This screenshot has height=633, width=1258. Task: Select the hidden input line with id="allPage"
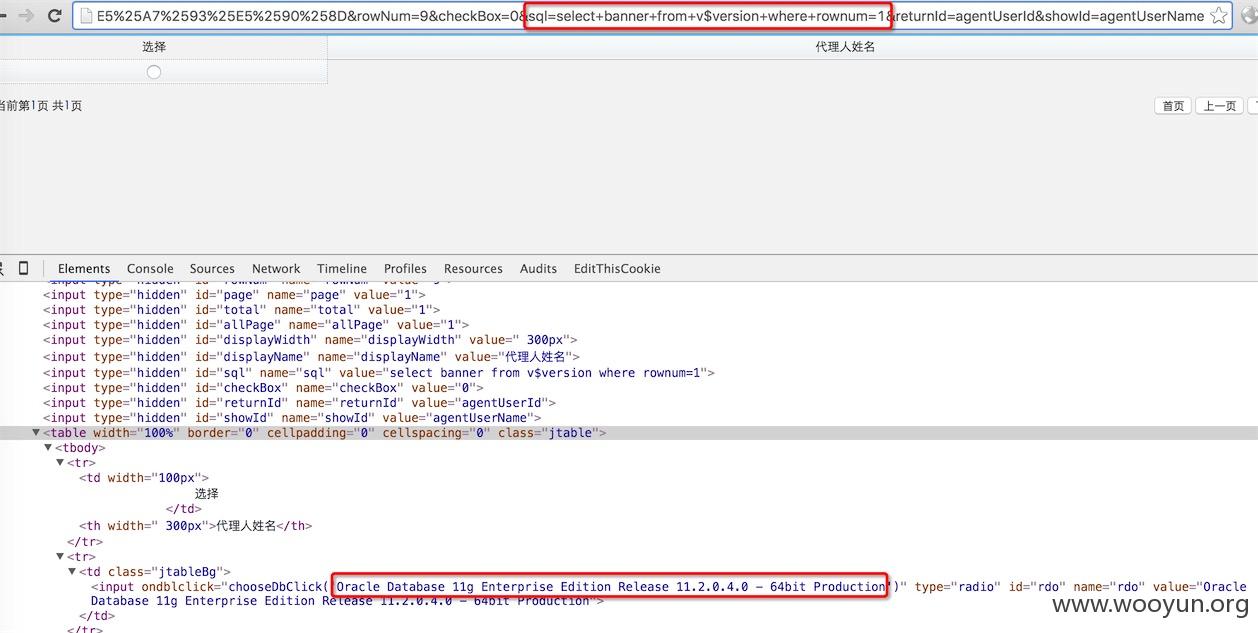(256, 325)
